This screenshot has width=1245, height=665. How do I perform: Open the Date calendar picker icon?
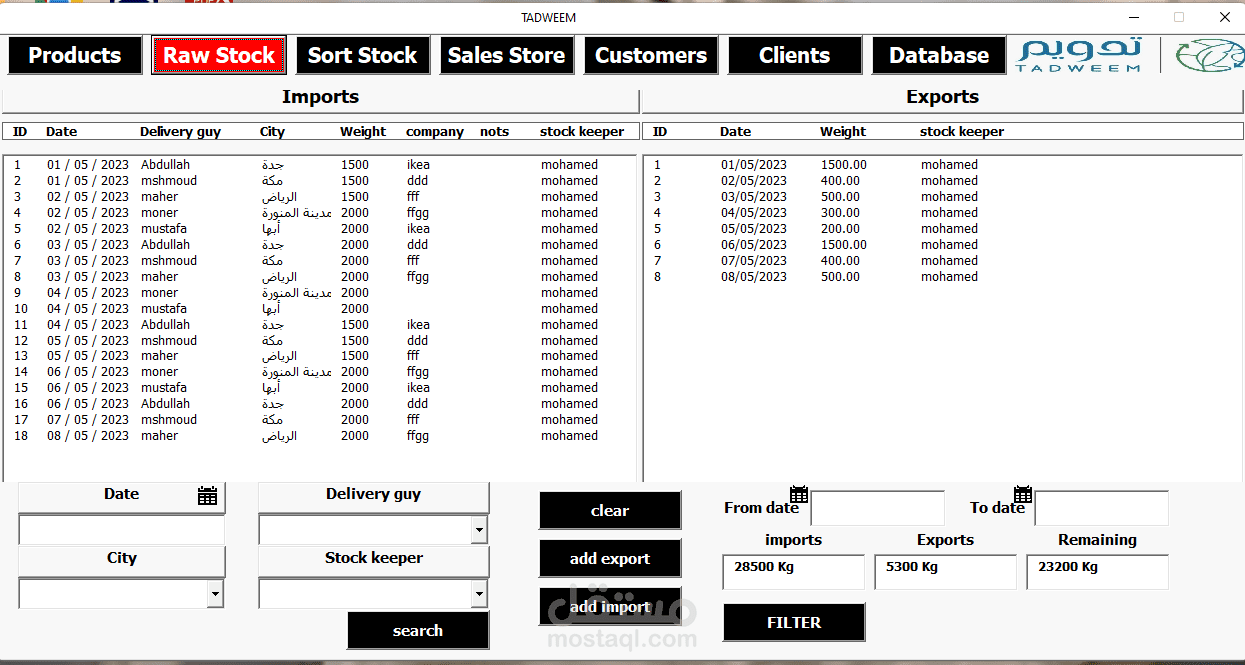point(207,495)
